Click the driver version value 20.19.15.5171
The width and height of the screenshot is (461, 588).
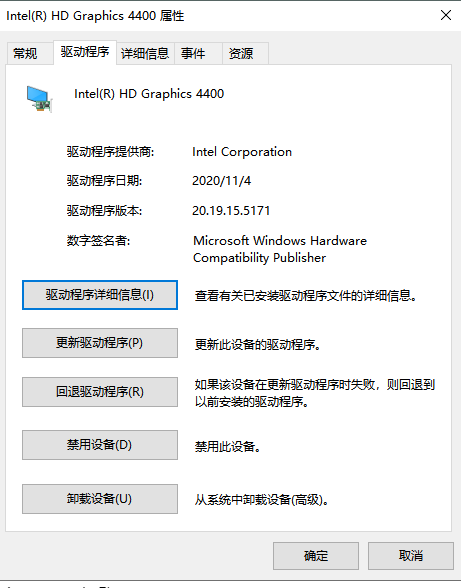(x=231, y=211)
